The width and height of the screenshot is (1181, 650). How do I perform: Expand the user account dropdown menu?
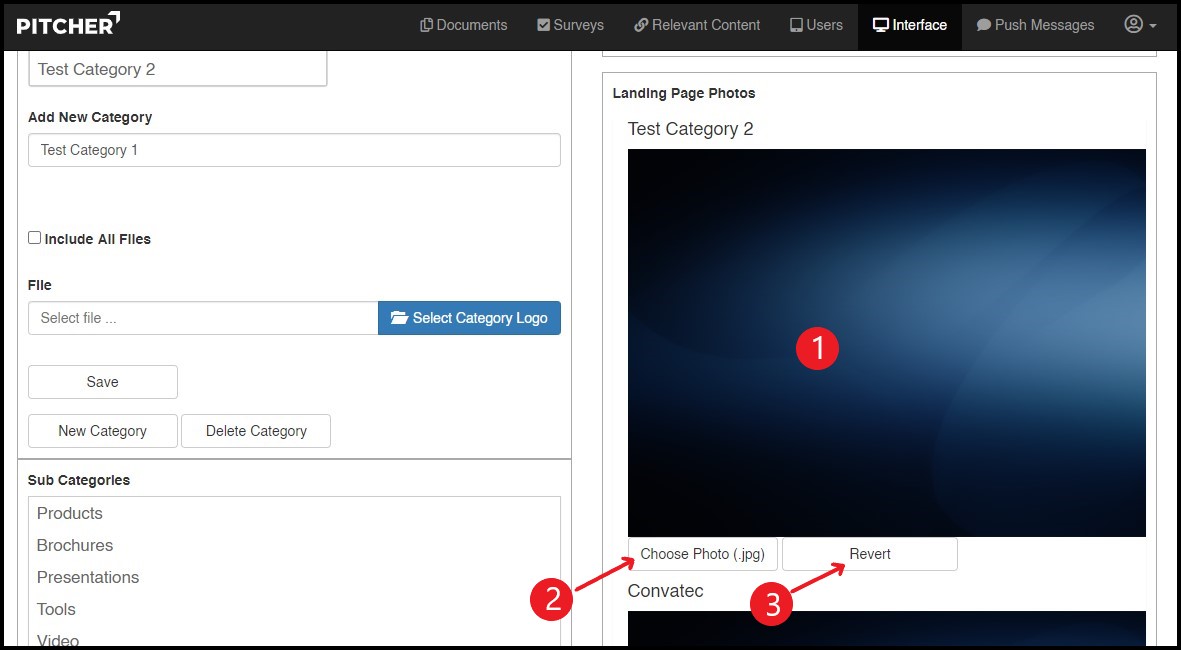click(x=1140, y=25)
